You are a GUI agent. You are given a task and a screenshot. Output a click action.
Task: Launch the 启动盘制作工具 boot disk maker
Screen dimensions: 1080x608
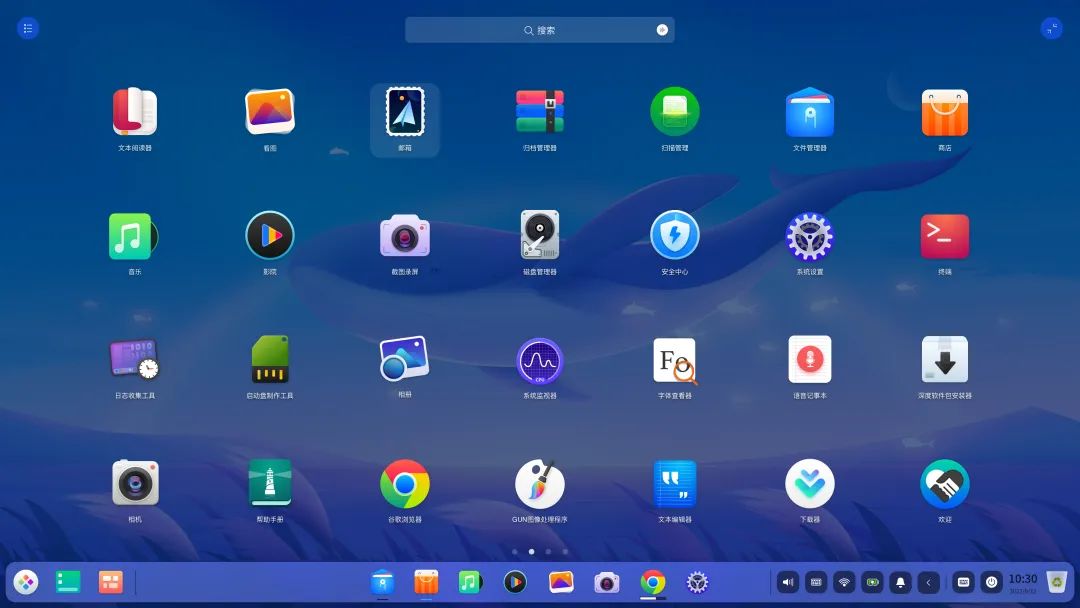pos(270,359)
